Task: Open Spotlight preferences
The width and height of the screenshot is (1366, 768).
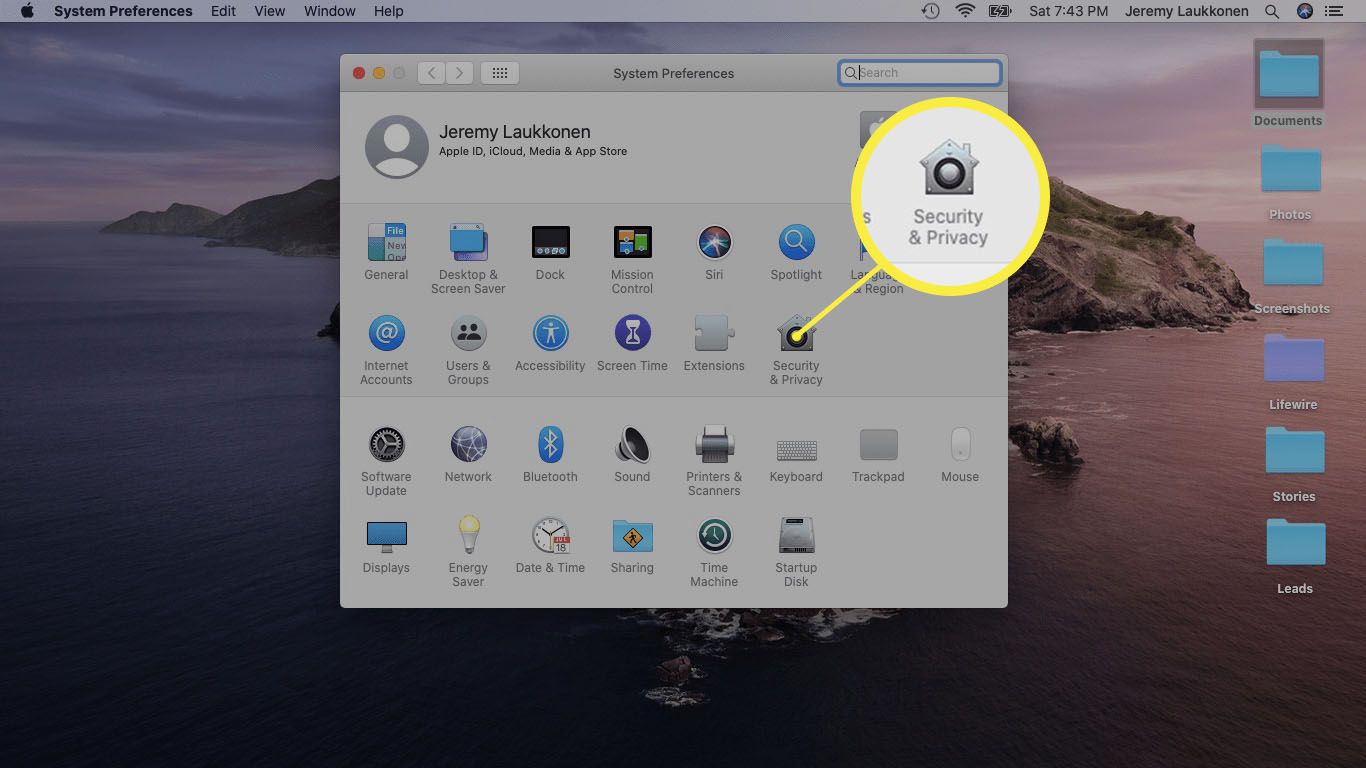Action: tap(796, 252)
